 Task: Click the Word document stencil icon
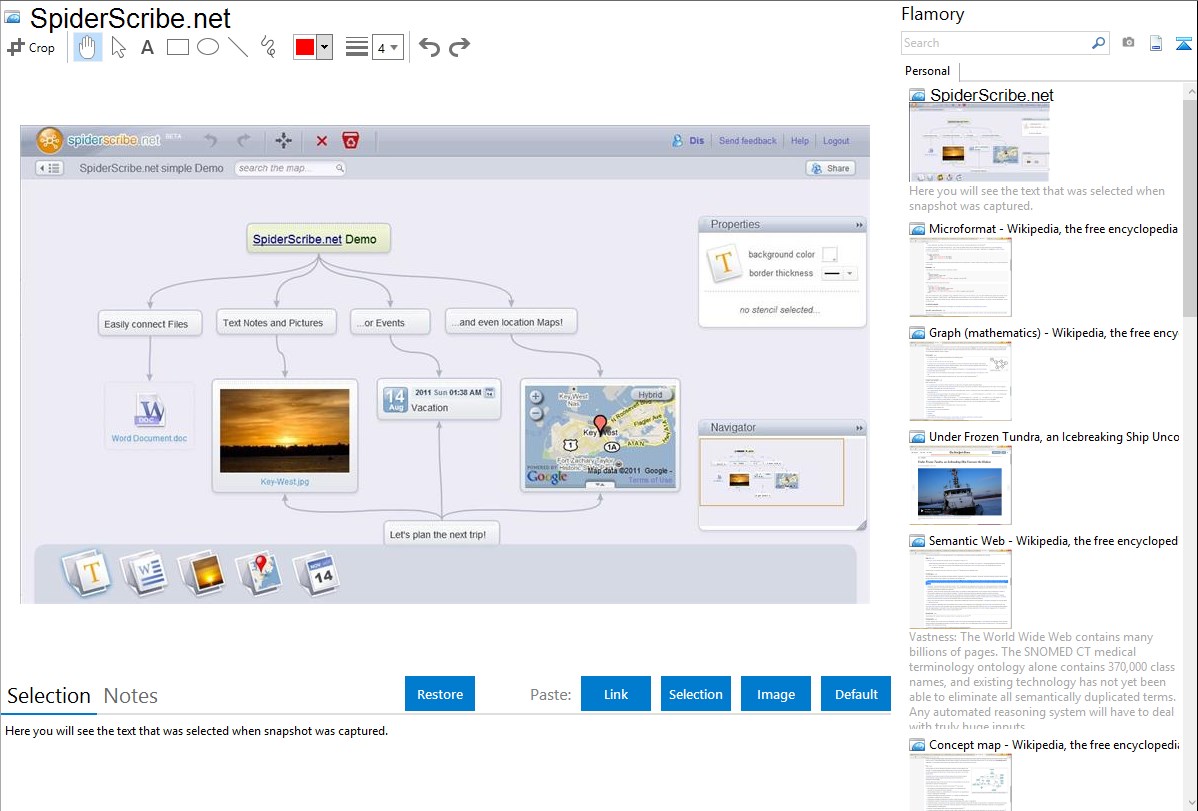[x=144, y=573]
